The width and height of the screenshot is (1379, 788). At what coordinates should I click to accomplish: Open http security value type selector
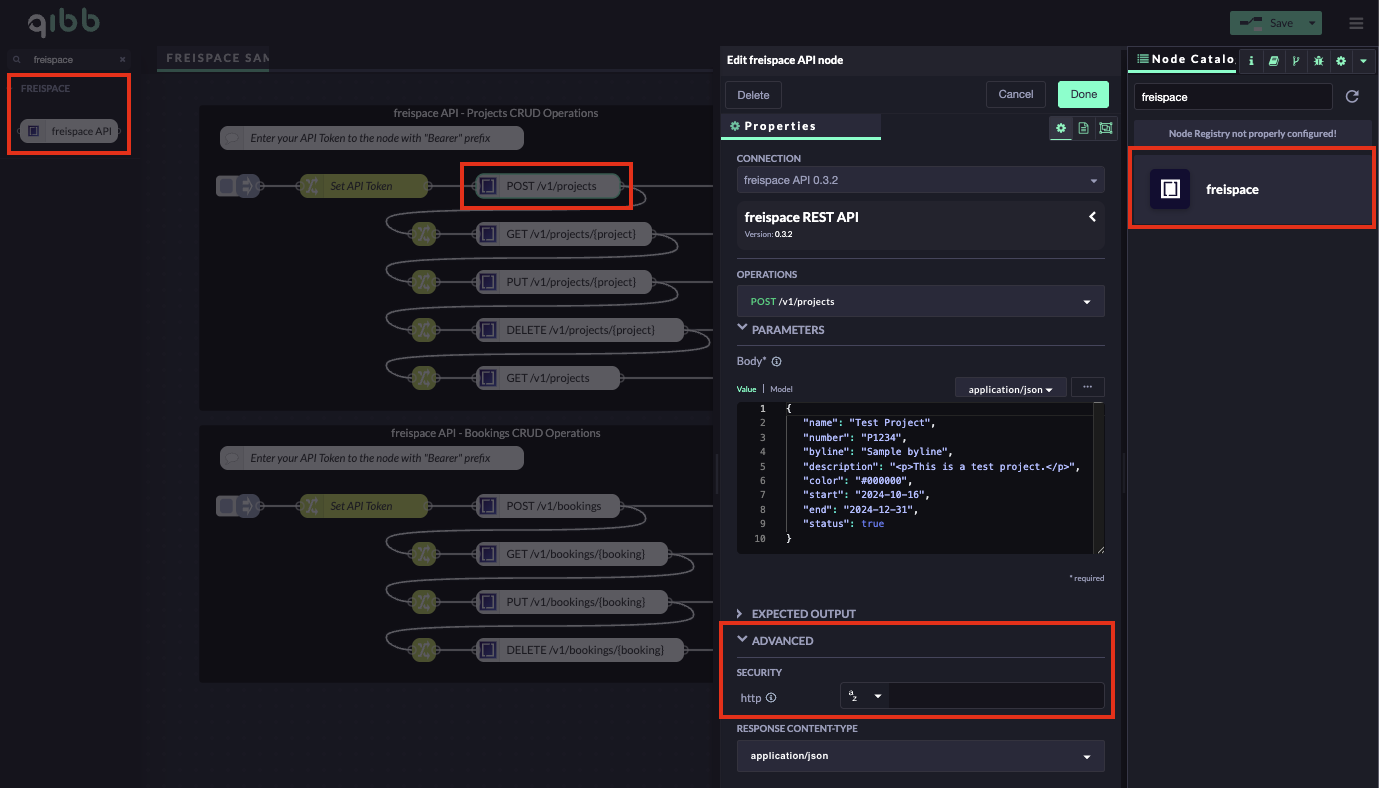coord(865,696)
